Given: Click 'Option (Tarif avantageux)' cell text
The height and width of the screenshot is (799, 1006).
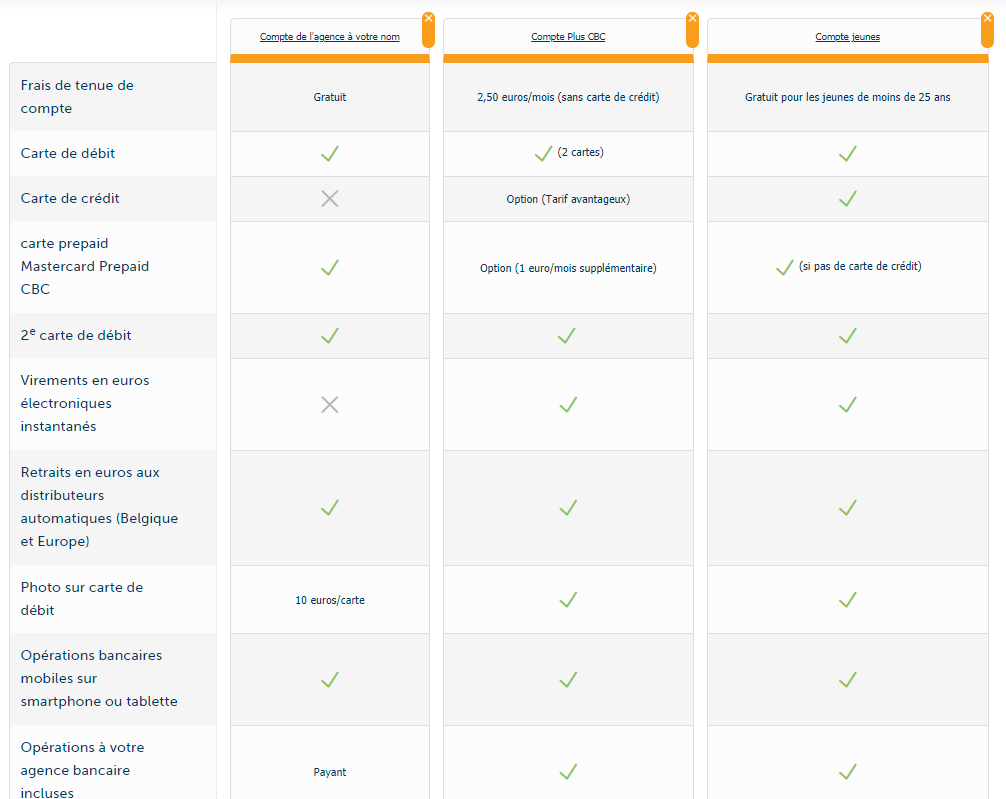Looking at the screenshot, I should (x=568, y=199).
